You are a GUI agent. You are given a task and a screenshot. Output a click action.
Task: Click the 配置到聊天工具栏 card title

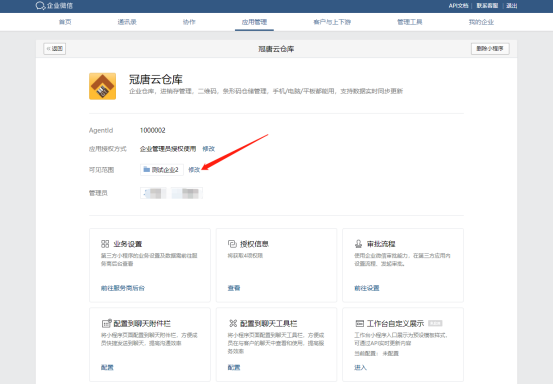tap(269, 323)
